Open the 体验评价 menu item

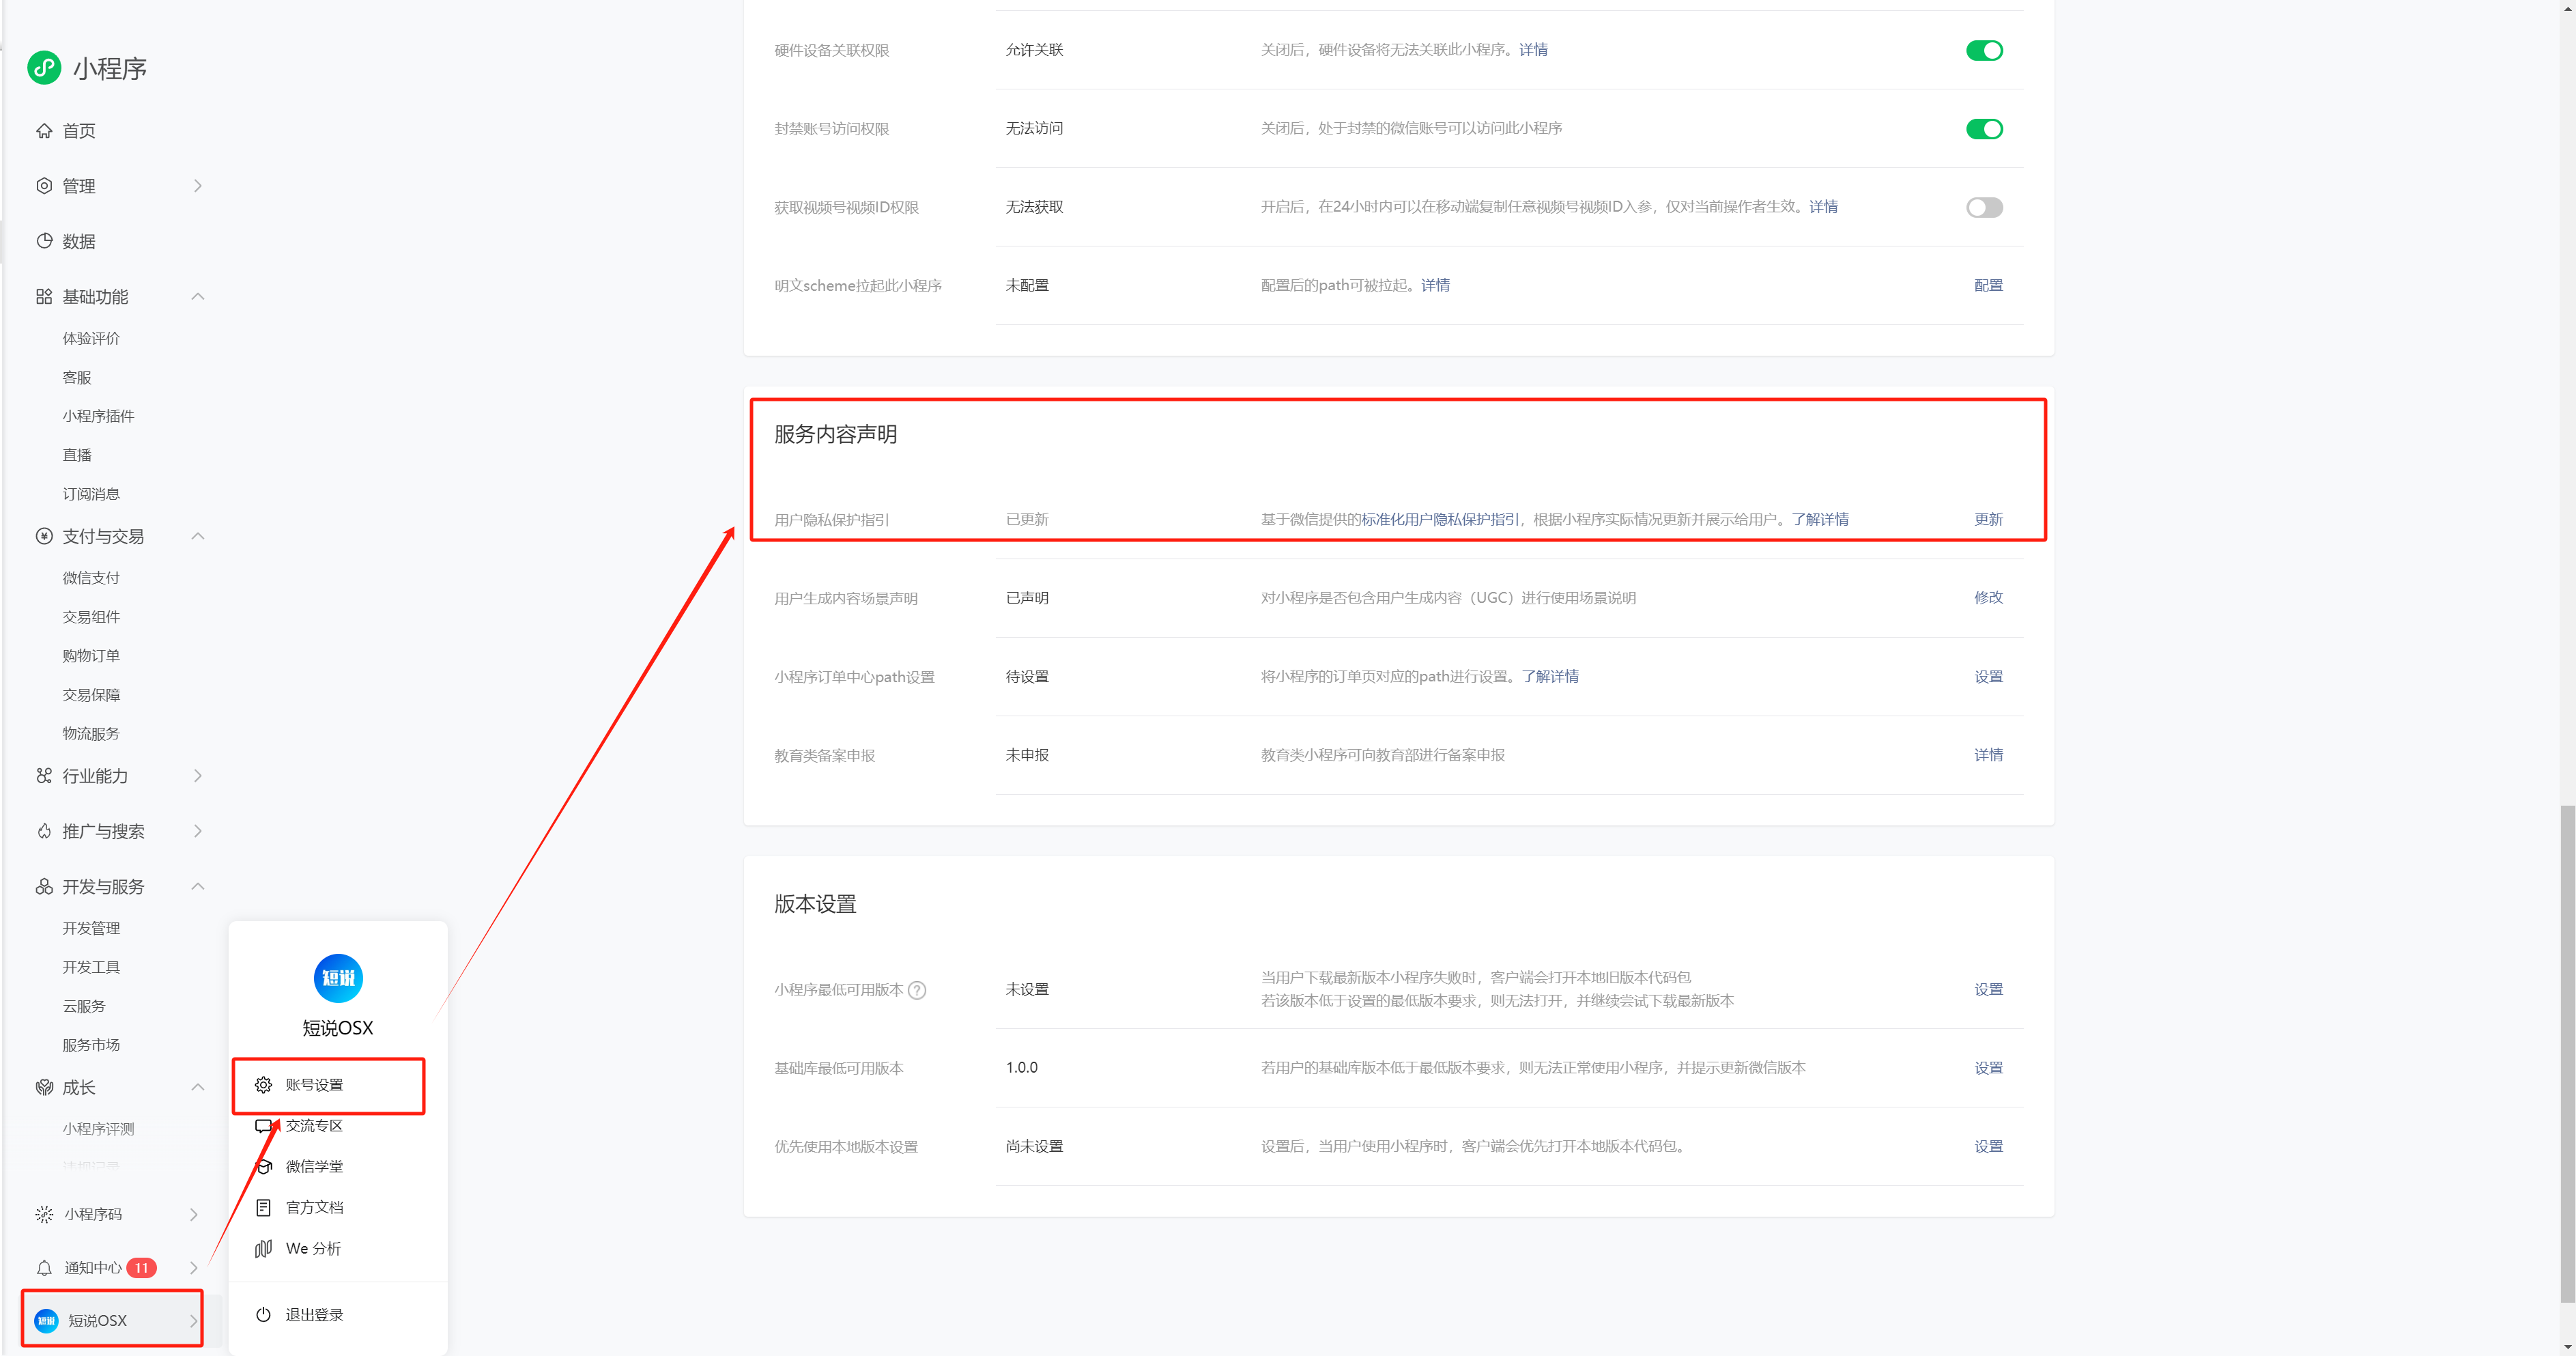pyautogui.click(x=91, y=338)
